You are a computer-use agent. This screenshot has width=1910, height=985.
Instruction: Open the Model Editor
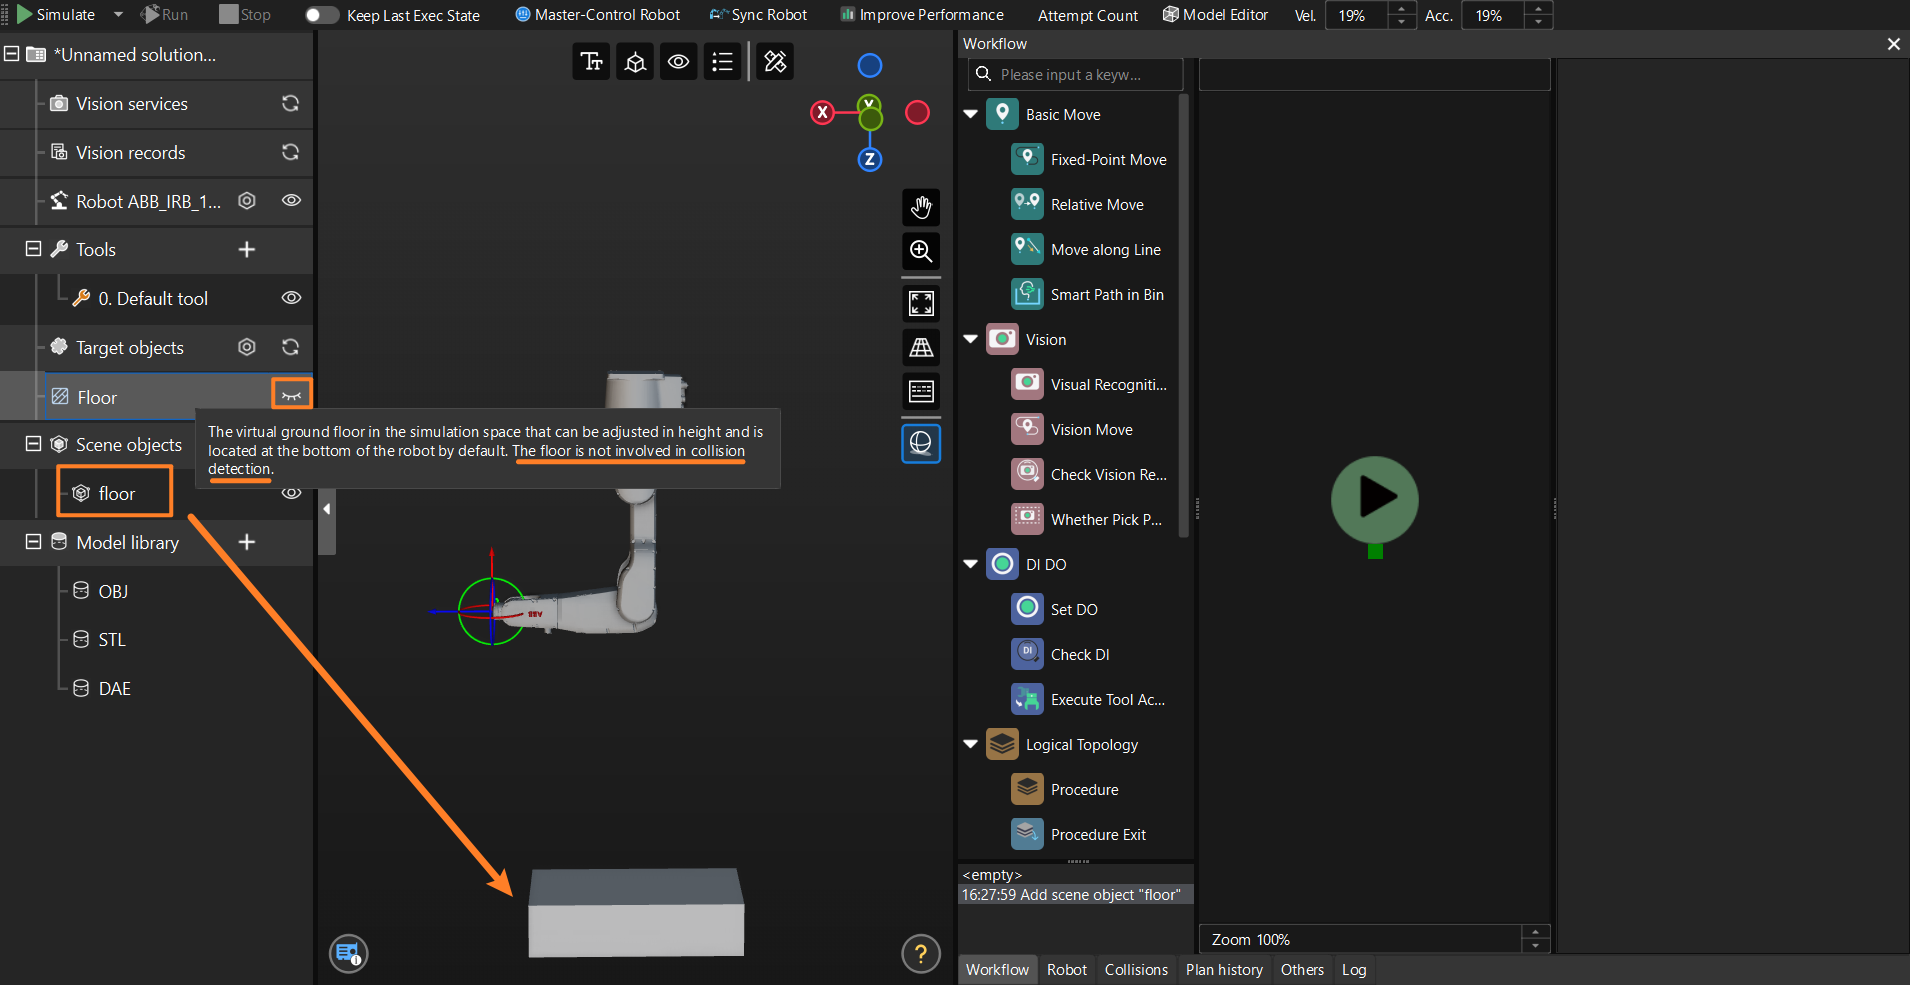pyautogui.click(x=1215, y=15)
